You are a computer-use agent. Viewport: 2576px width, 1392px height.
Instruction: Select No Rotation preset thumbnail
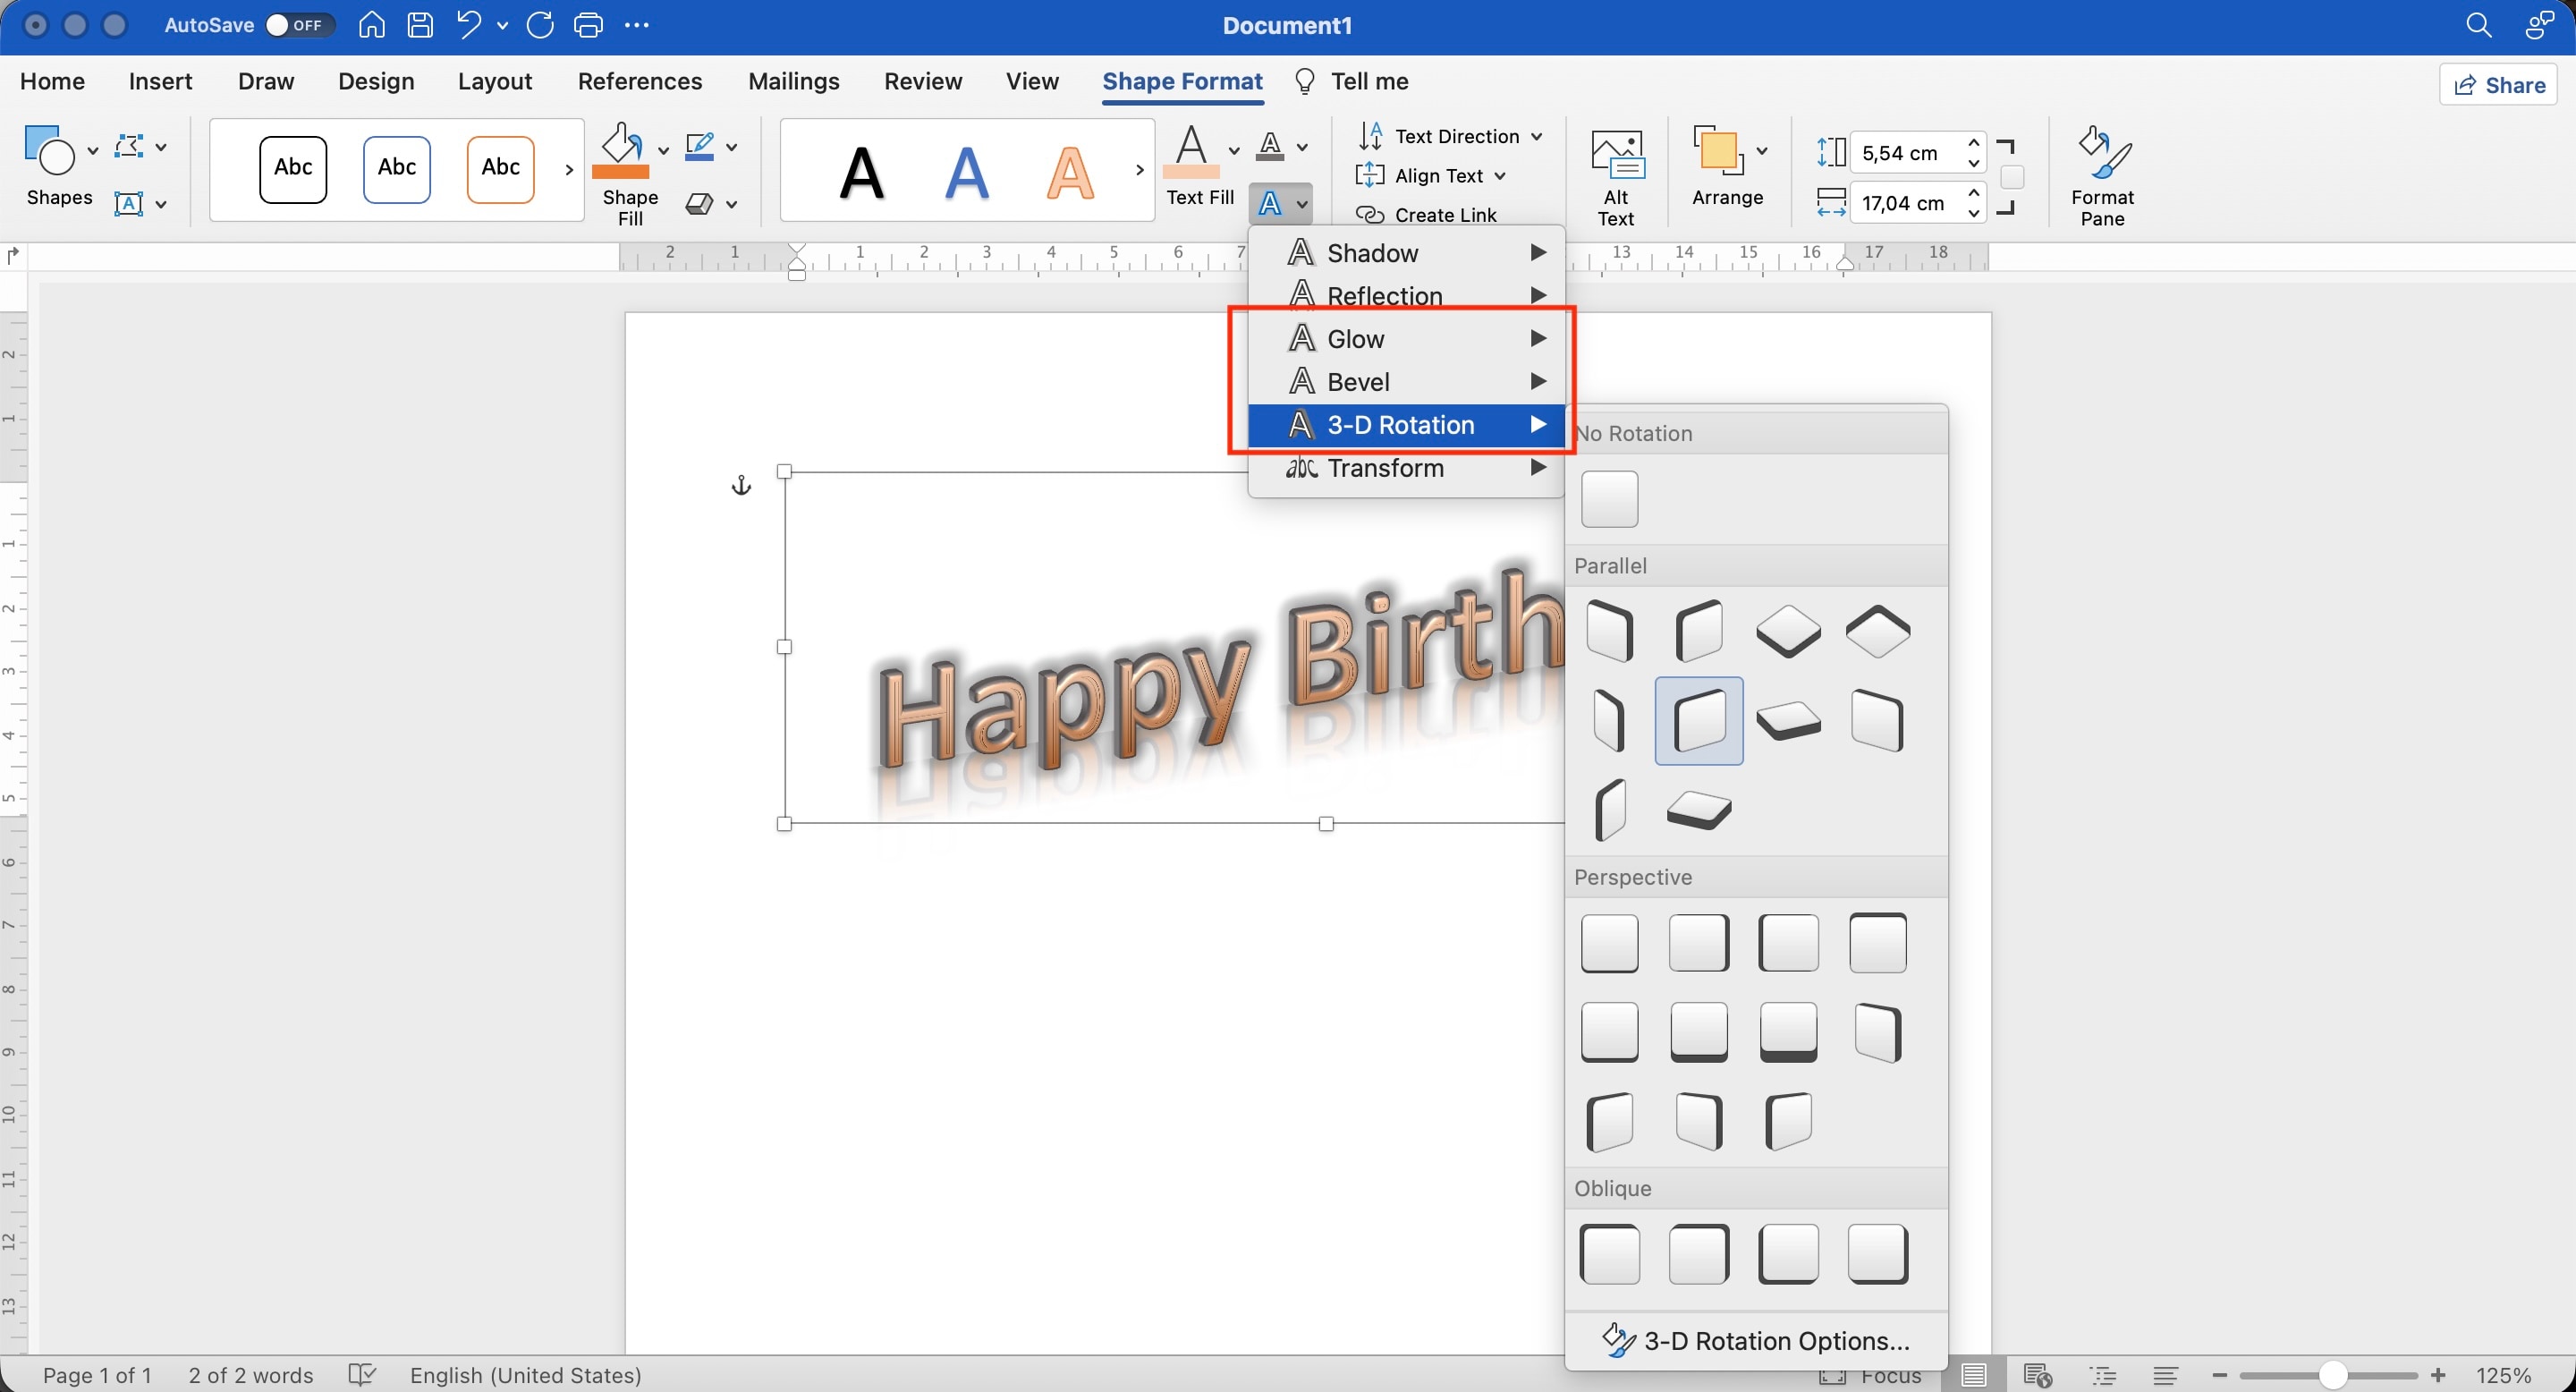[1609, 498]
